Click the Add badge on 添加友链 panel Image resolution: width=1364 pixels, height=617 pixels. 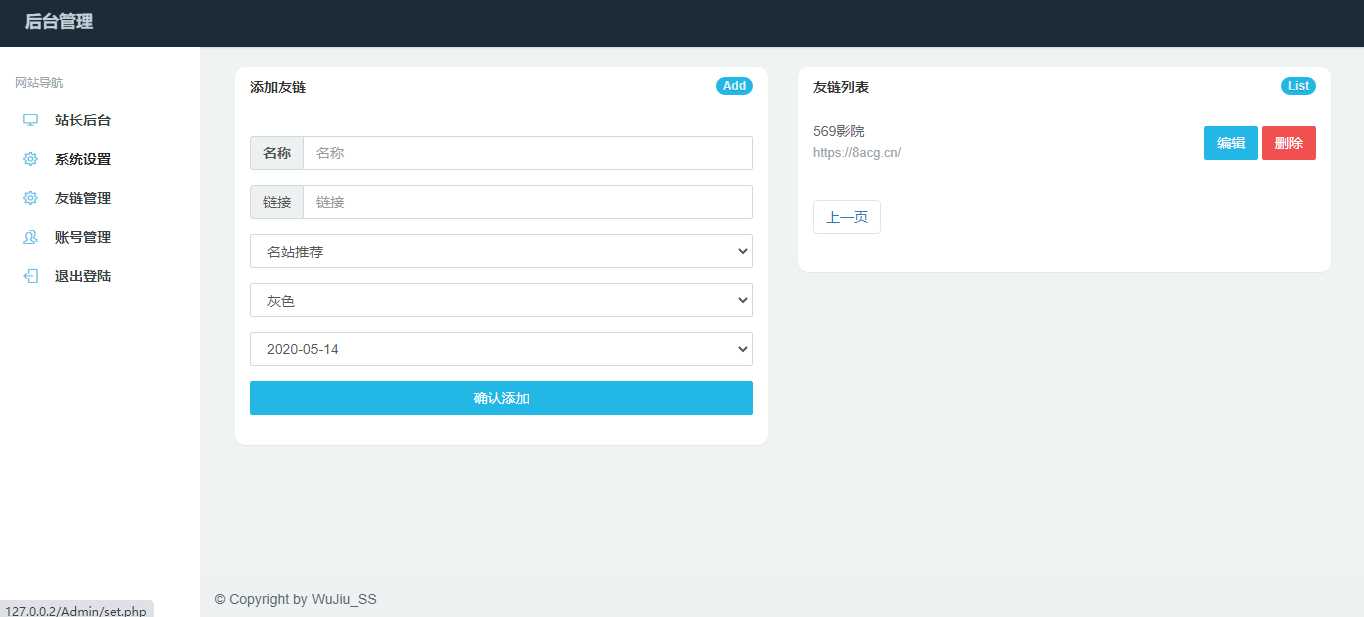pos(735,86)
